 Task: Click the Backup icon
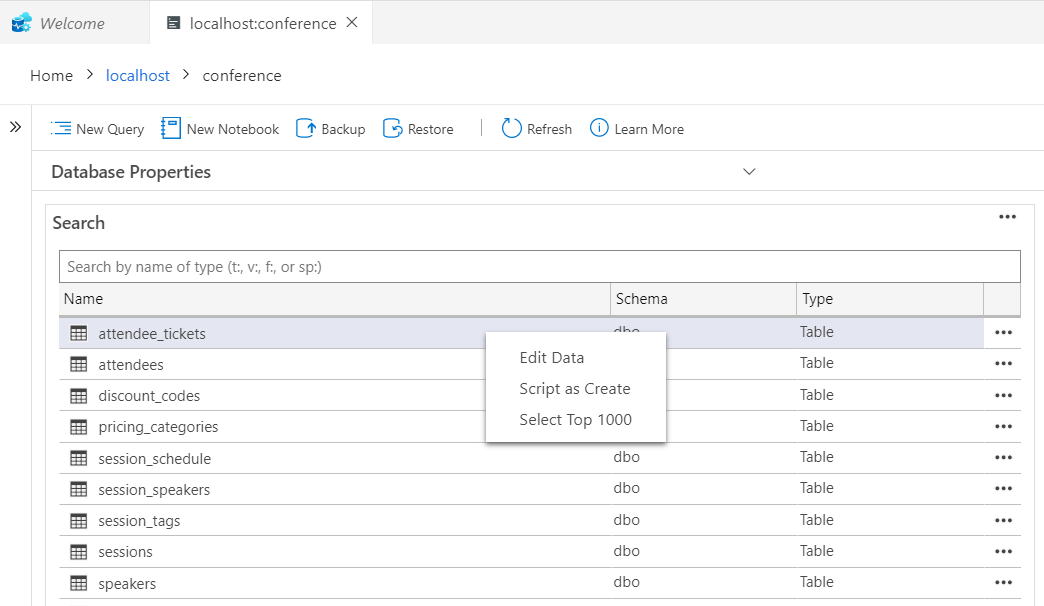point(306,128)
